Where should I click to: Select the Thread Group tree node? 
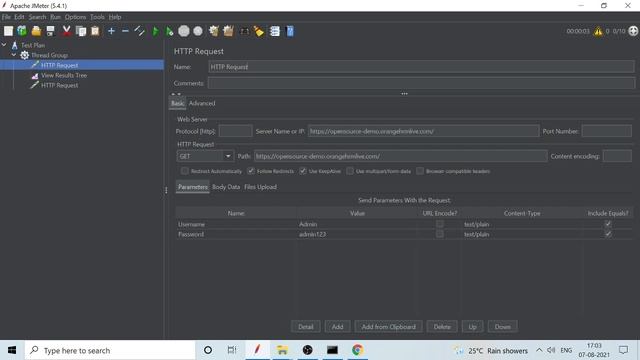(x=49, y=55)
